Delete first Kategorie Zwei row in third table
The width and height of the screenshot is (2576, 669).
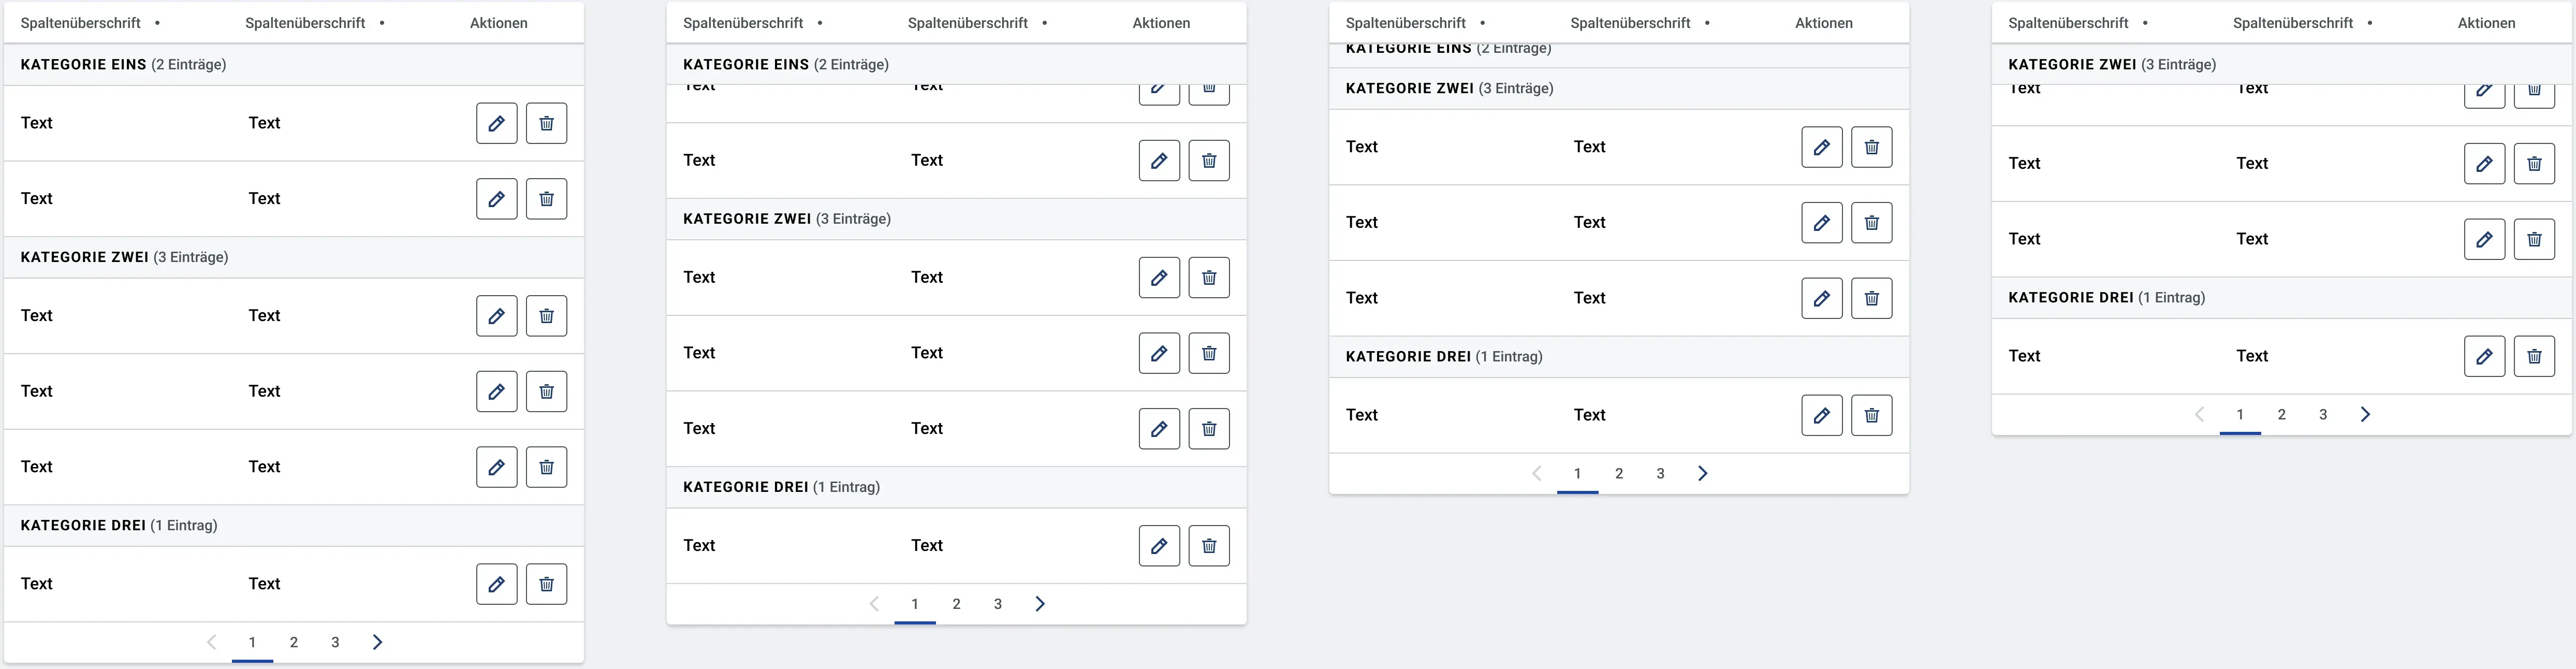coord(1872,147)
